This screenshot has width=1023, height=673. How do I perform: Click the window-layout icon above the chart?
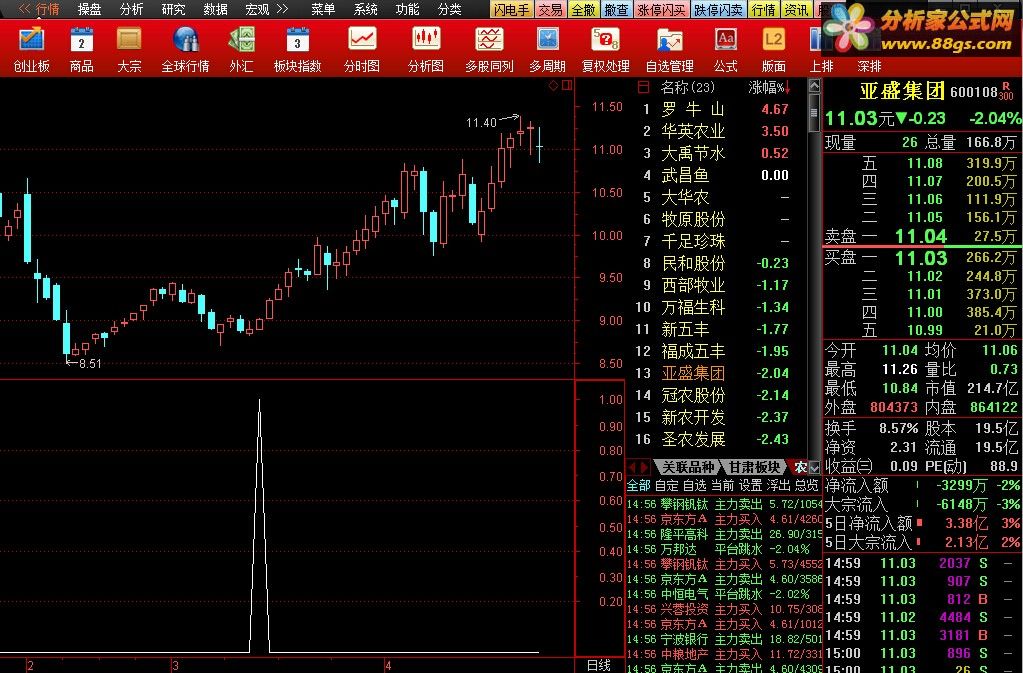566,85
